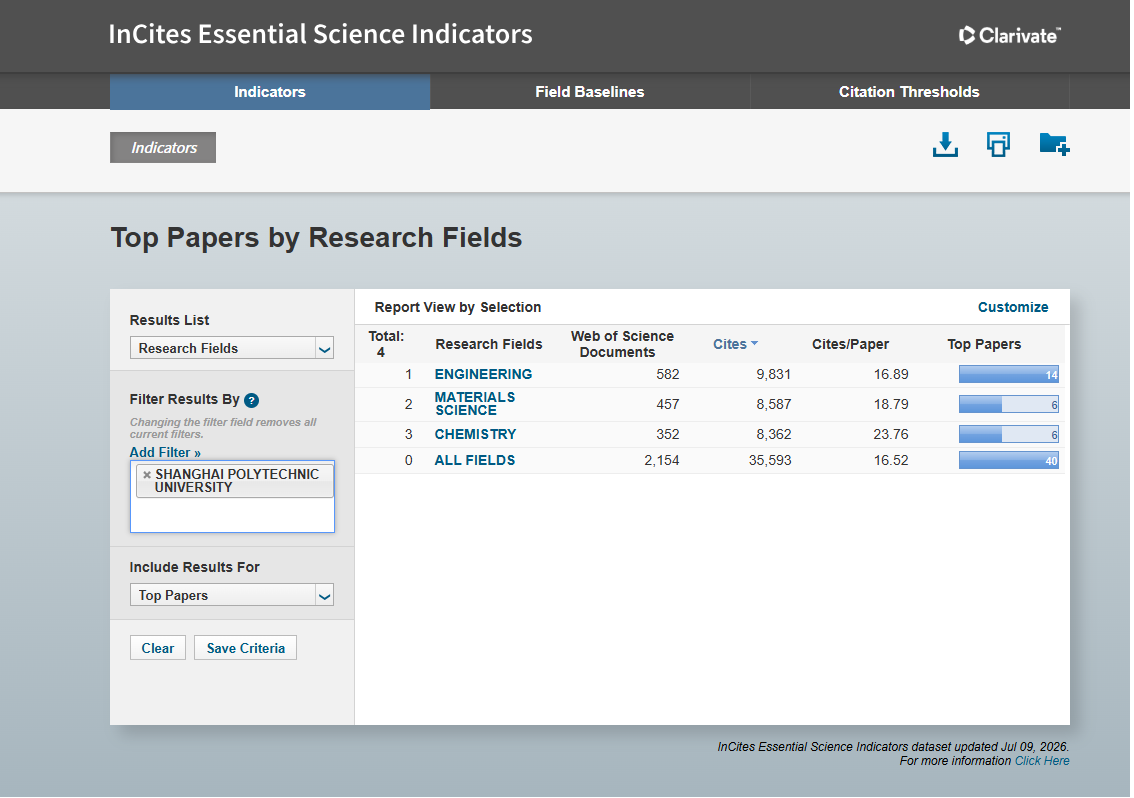Click the Chemistry top papers bar

[x=1009, y=434]
